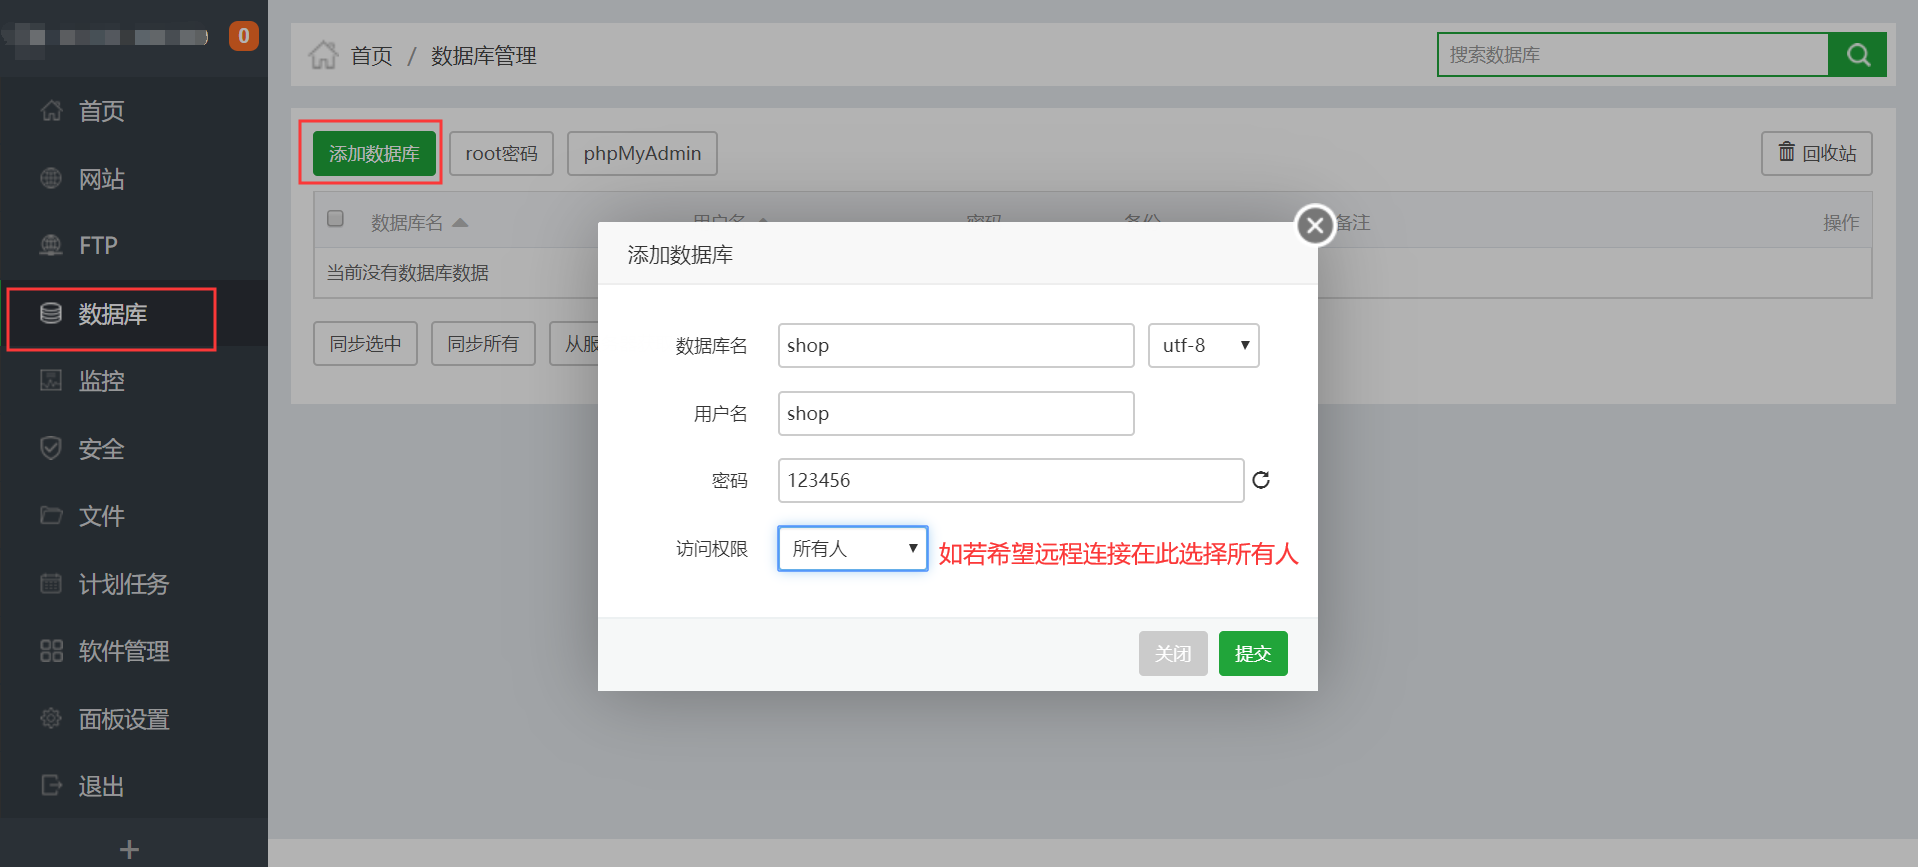Viewport: 1918px width, 867px height.
Task: Click the 密码 input showing 123456
Action: coord(1011,480)
